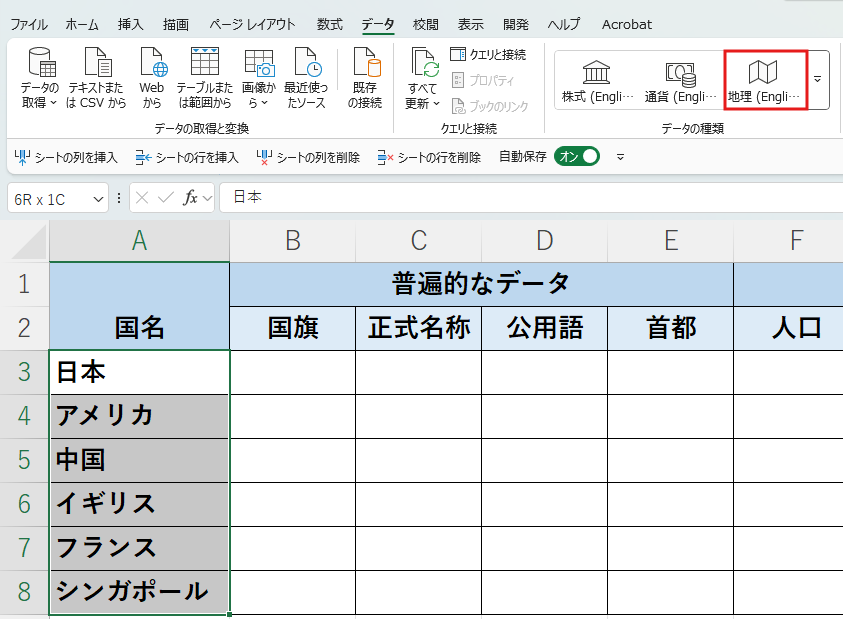Open the Name Box dropdown arrow
The width and height of the screenshot is (843, 619).
[98, 200]
